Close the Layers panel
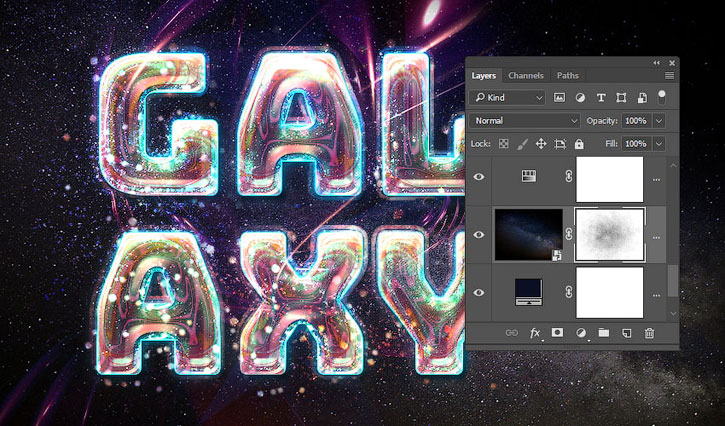The image size is (725, 426). tap(672, 63)
